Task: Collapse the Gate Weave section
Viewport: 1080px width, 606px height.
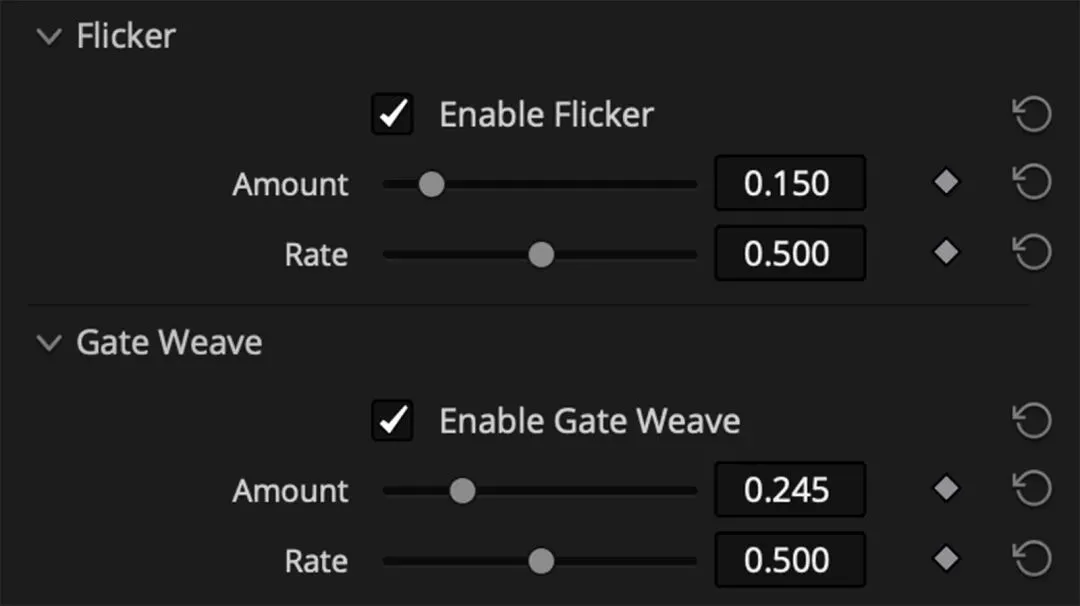Action: (x=48, y=343)
